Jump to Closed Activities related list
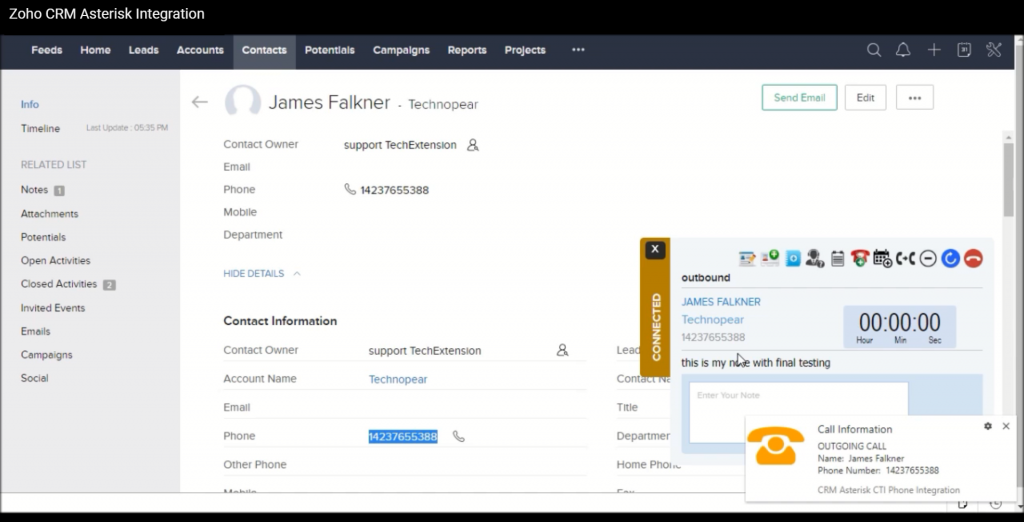1024x522 pixels. click(59, 284)
